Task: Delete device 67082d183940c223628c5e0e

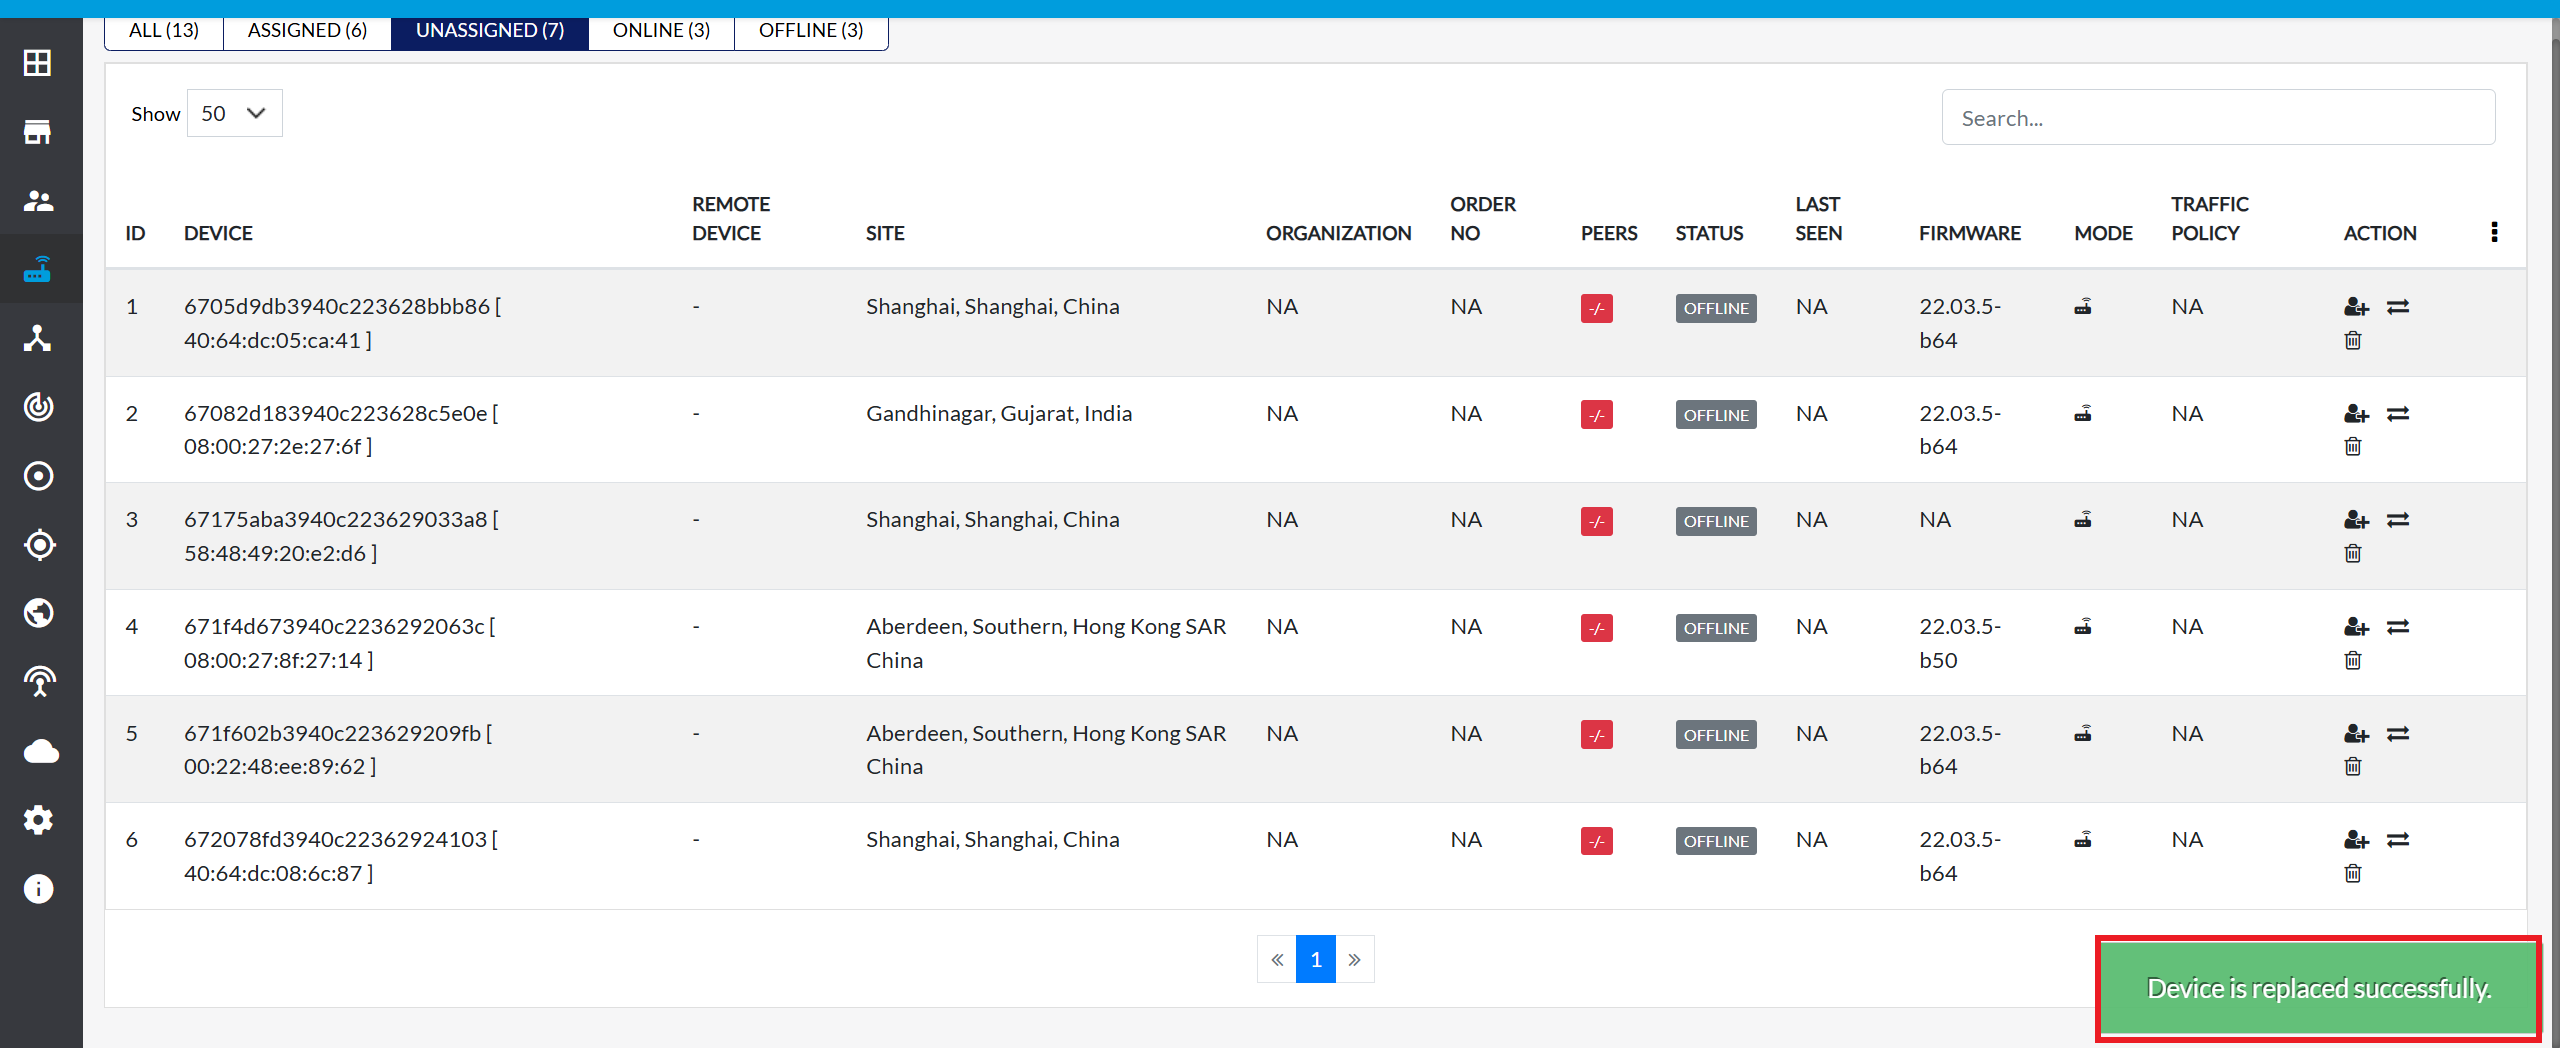Action: coord(2353,447)
